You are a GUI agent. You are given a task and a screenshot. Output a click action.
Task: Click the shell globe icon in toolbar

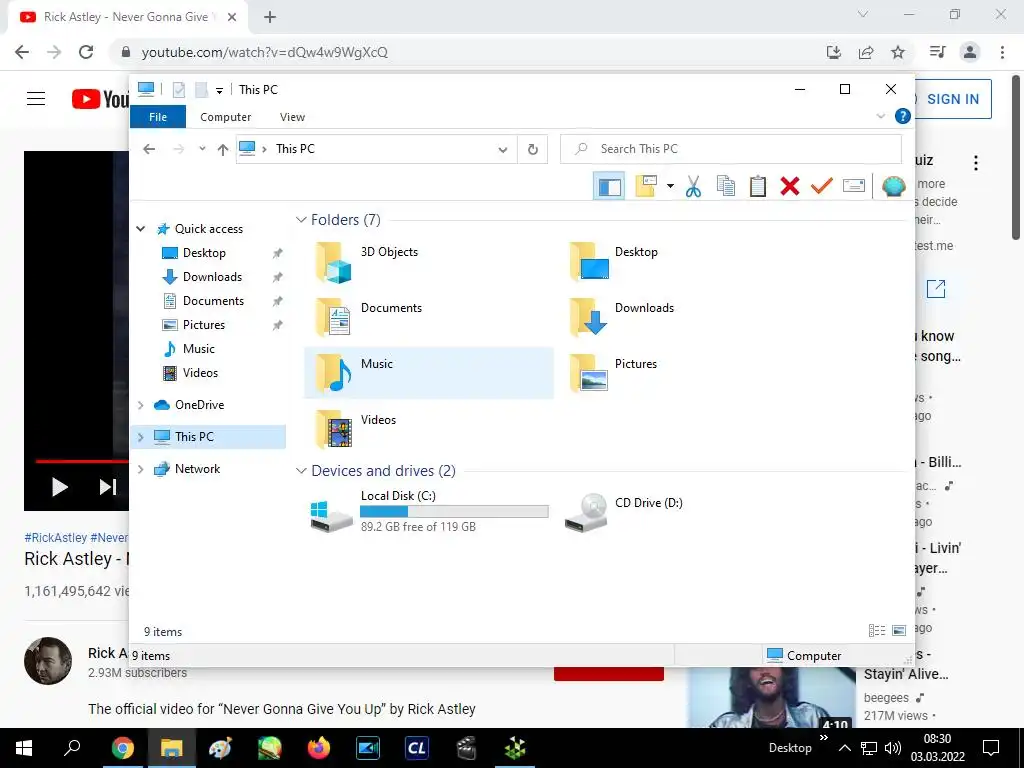click(x=893, y=187)
